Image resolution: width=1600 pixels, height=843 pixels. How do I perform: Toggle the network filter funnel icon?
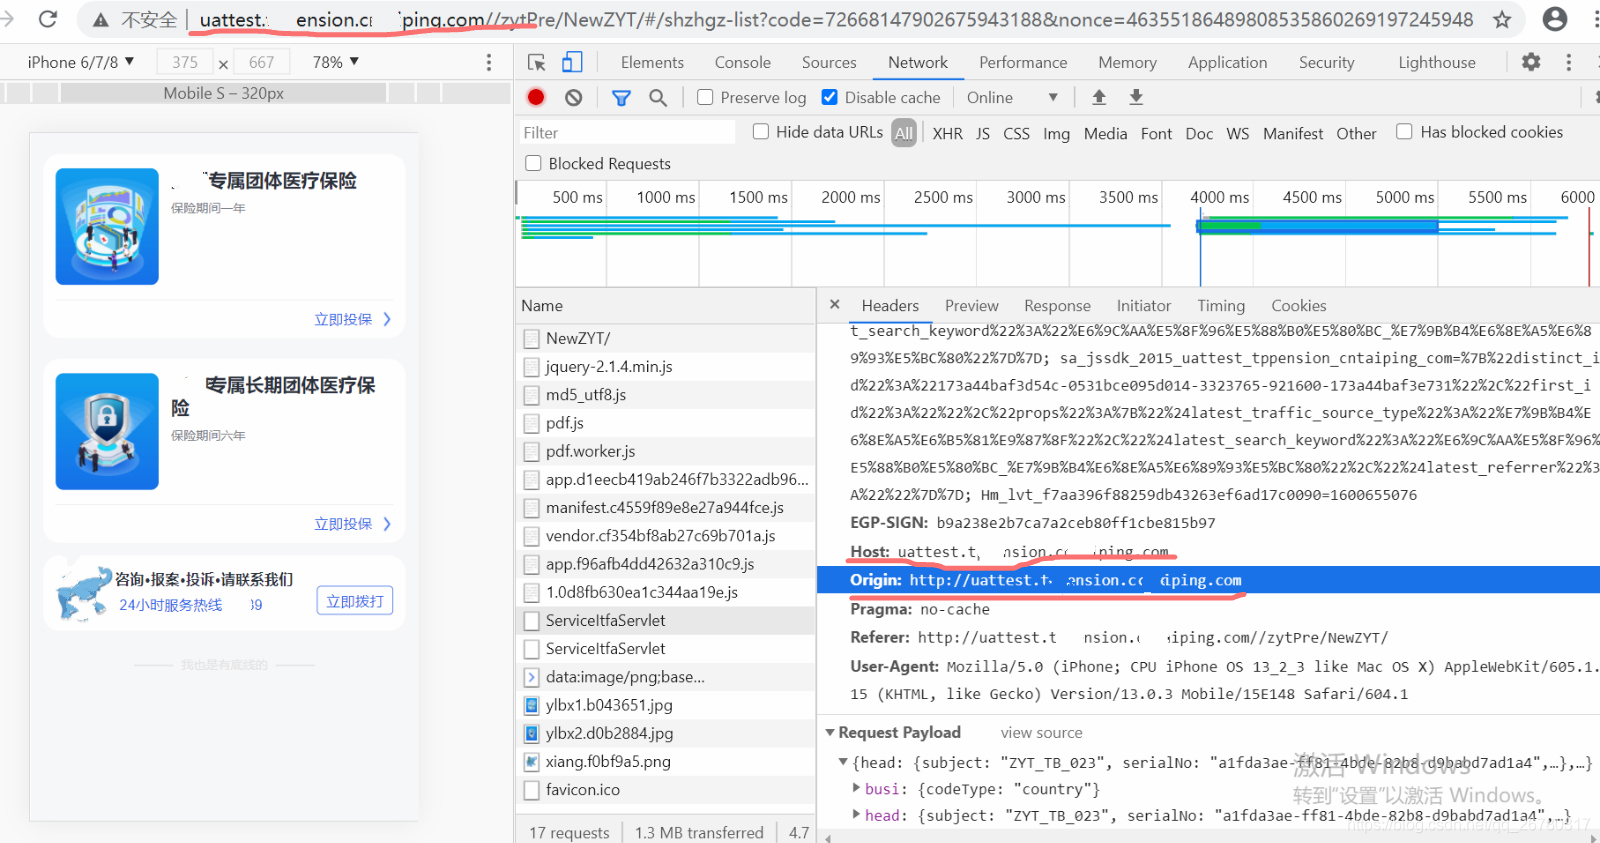point(621,97)
